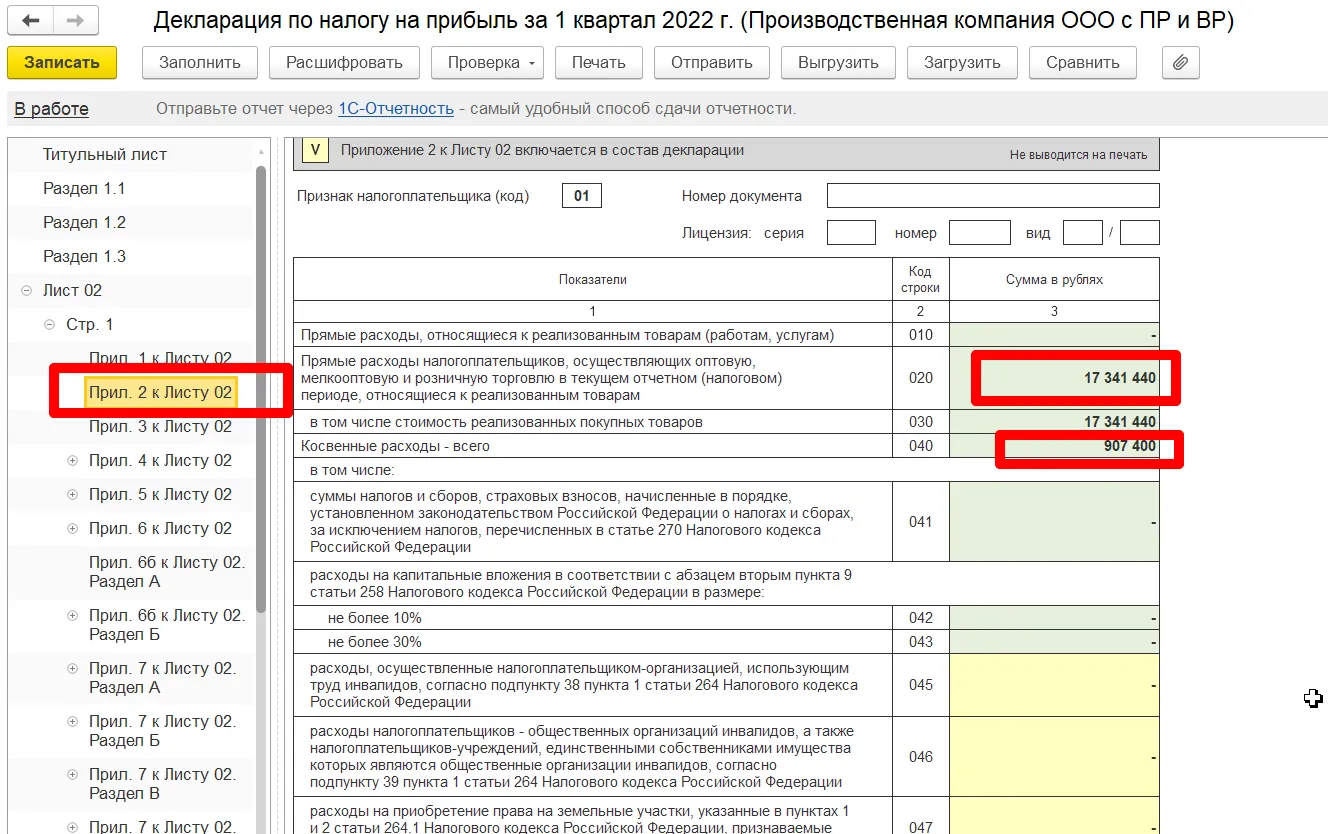The height and width of the screenshot is (834, 1328).
Task: Select Раздел 1.3 in the tree
Action: point(84,256)
